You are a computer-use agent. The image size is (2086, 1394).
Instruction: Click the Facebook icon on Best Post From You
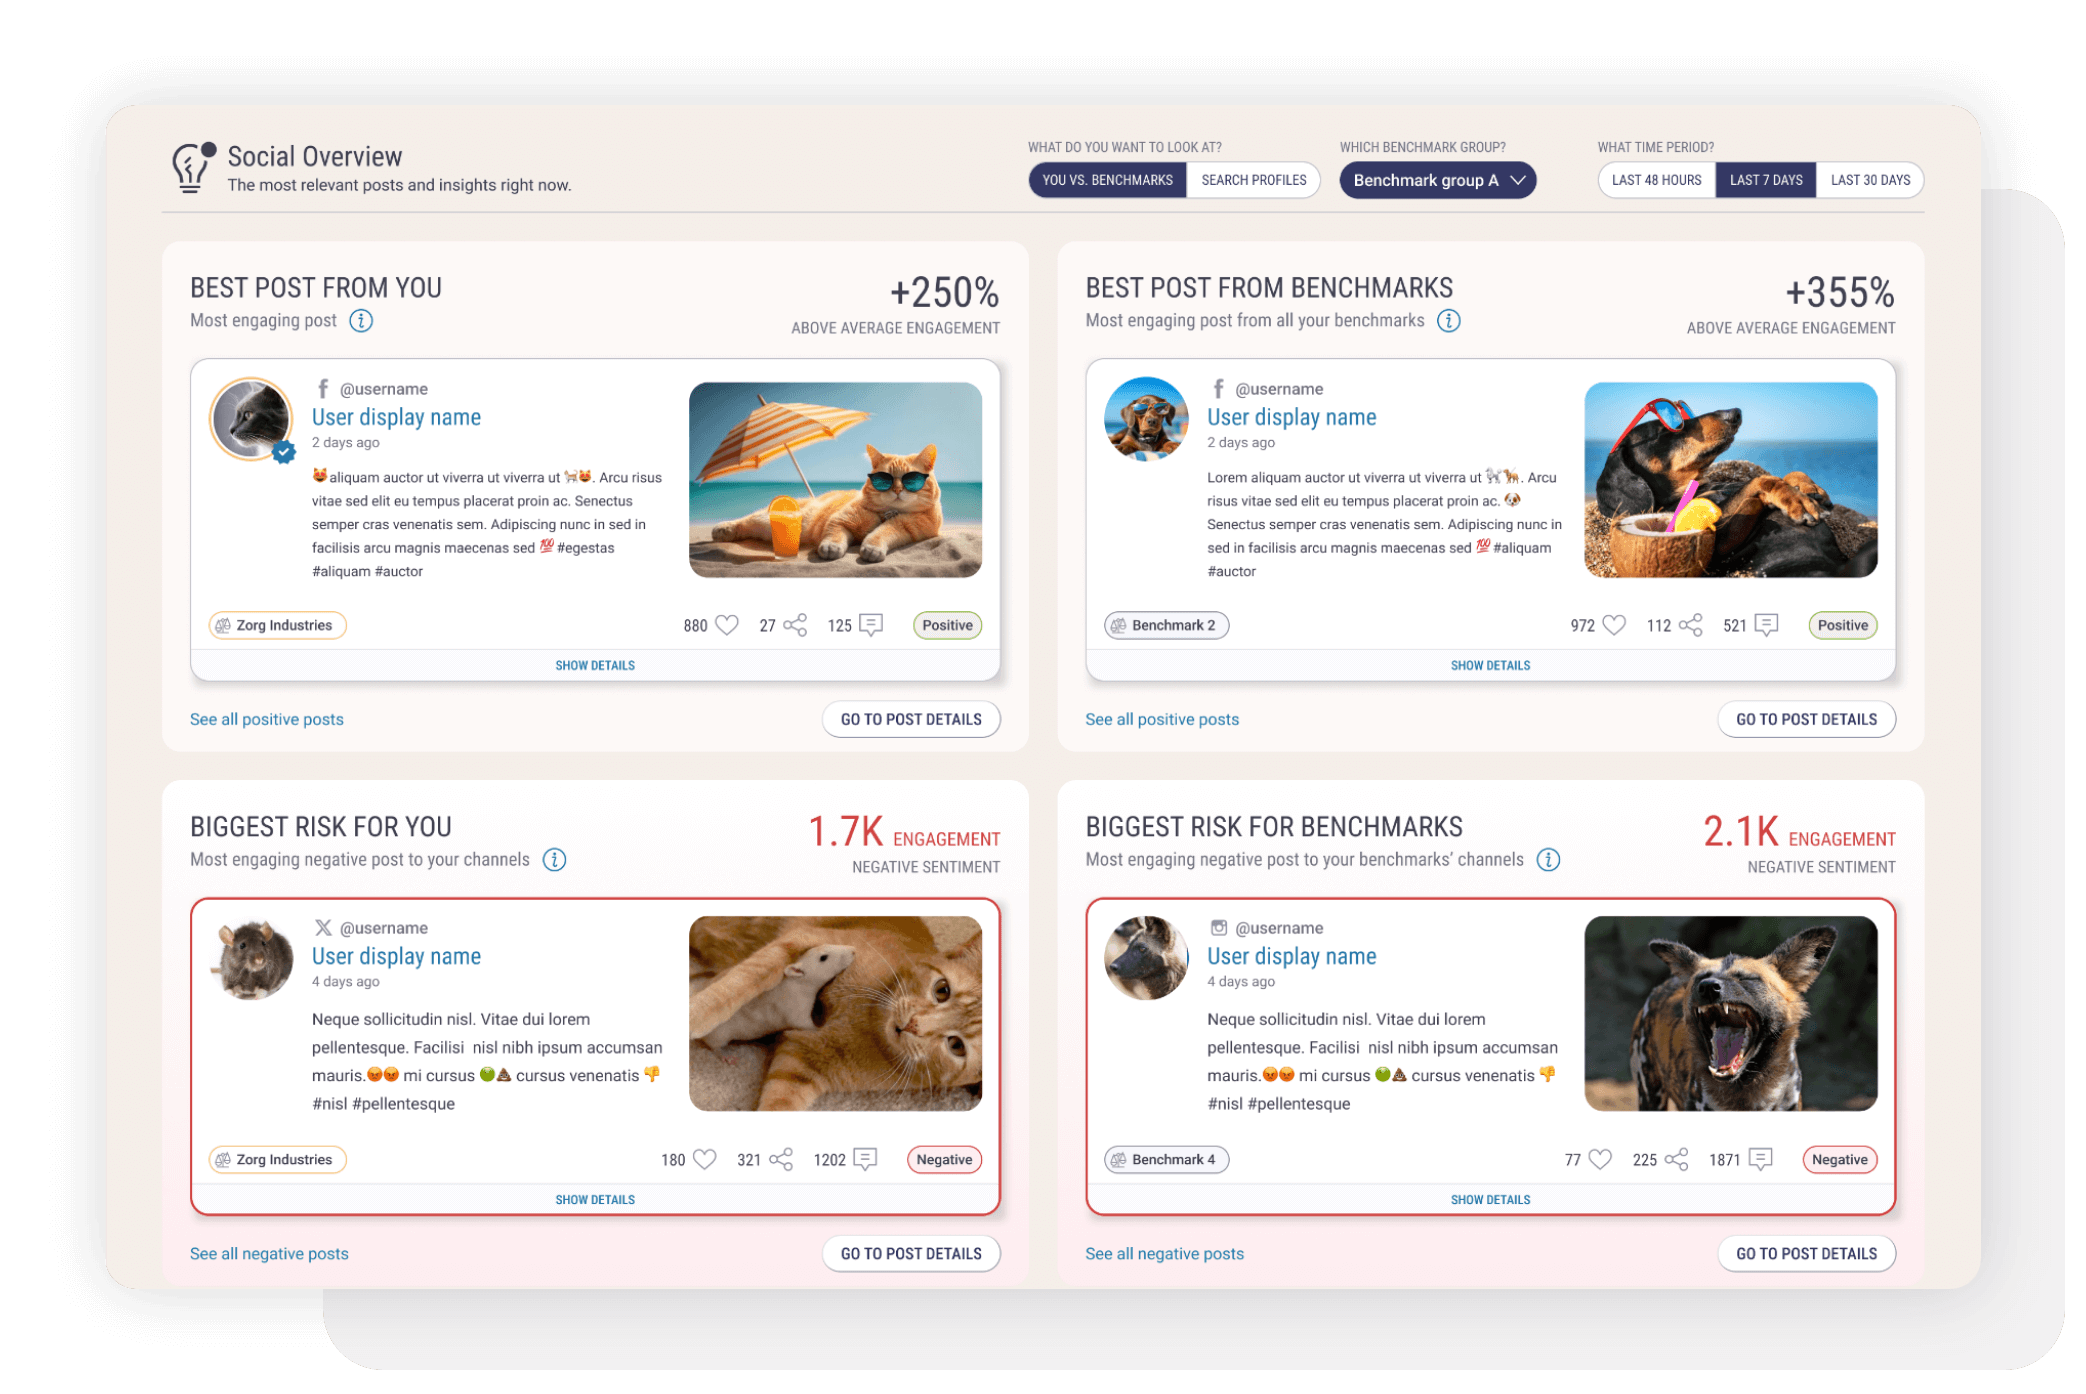(322, 388)
